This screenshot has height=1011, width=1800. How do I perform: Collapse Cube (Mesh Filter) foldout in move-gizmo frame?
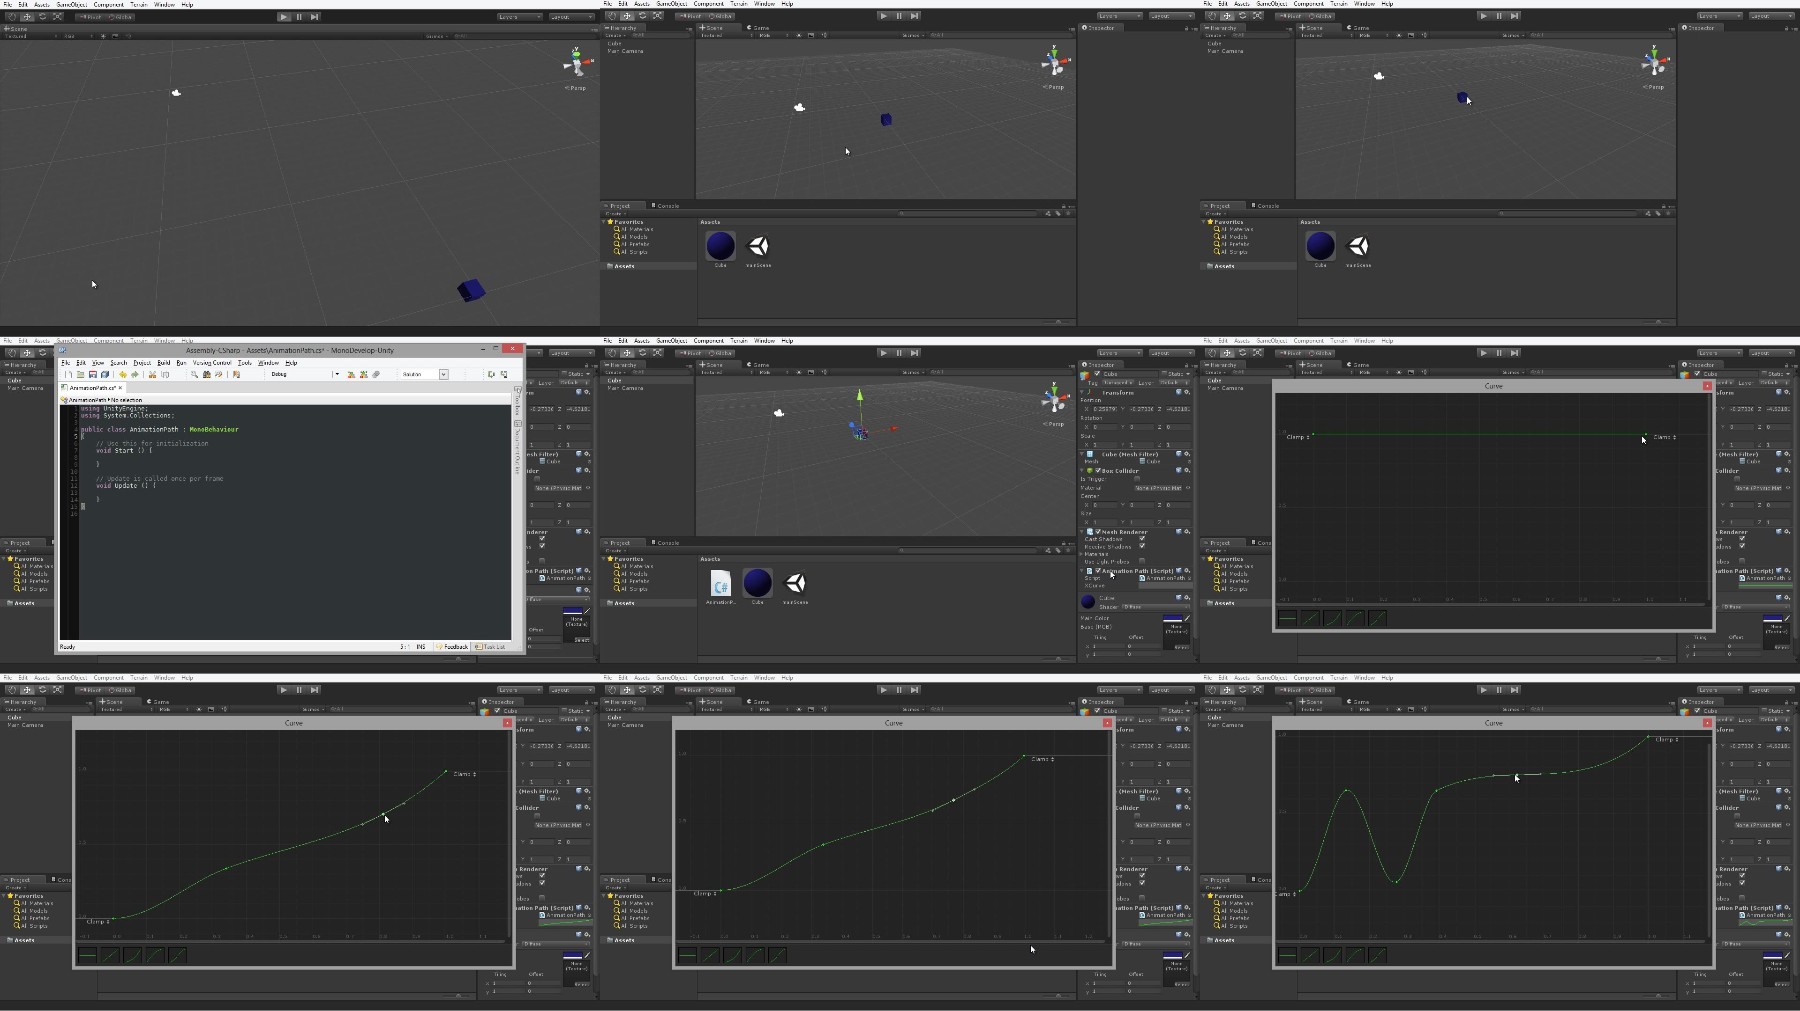click(x=1083, y=454)
